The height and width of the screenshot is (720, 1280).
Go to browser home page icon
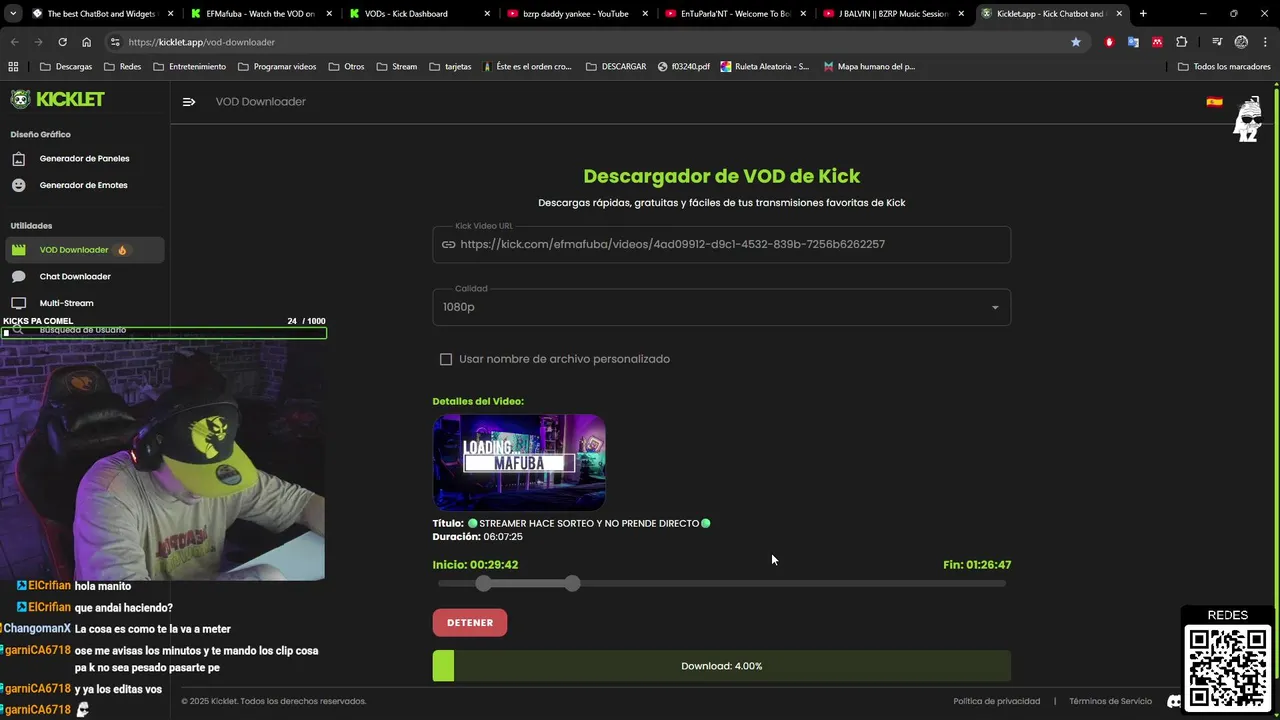pos(86,42)
